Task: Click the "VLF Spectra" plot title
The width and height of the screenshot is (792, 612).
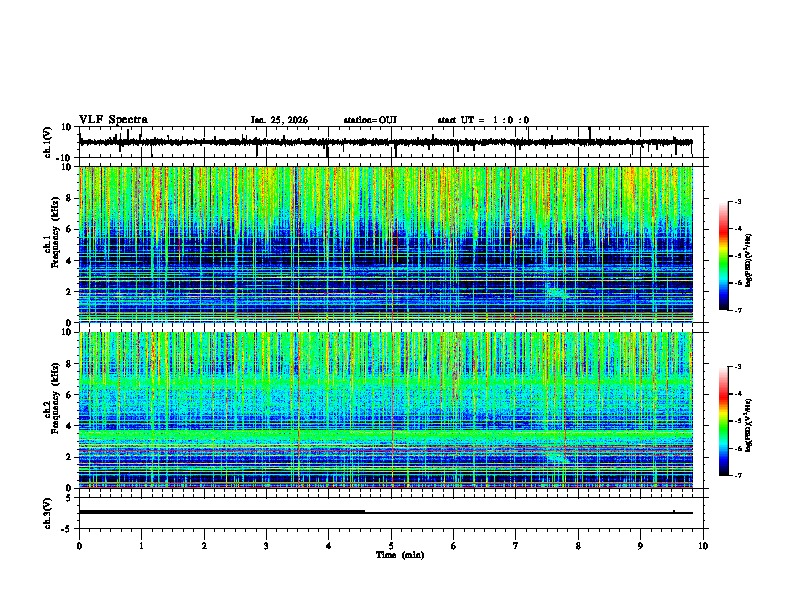Action: point(114,120)
